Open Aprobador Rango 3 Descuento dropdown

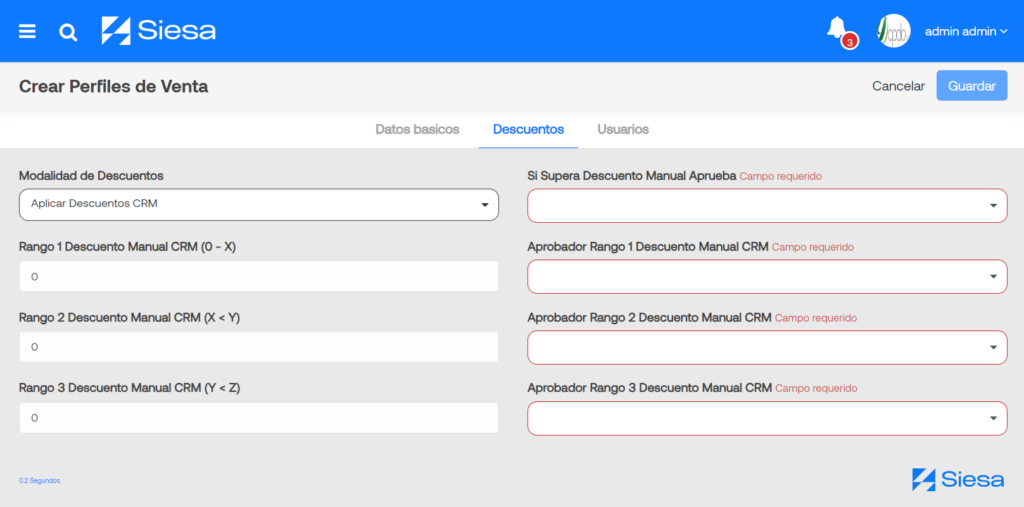767,418
